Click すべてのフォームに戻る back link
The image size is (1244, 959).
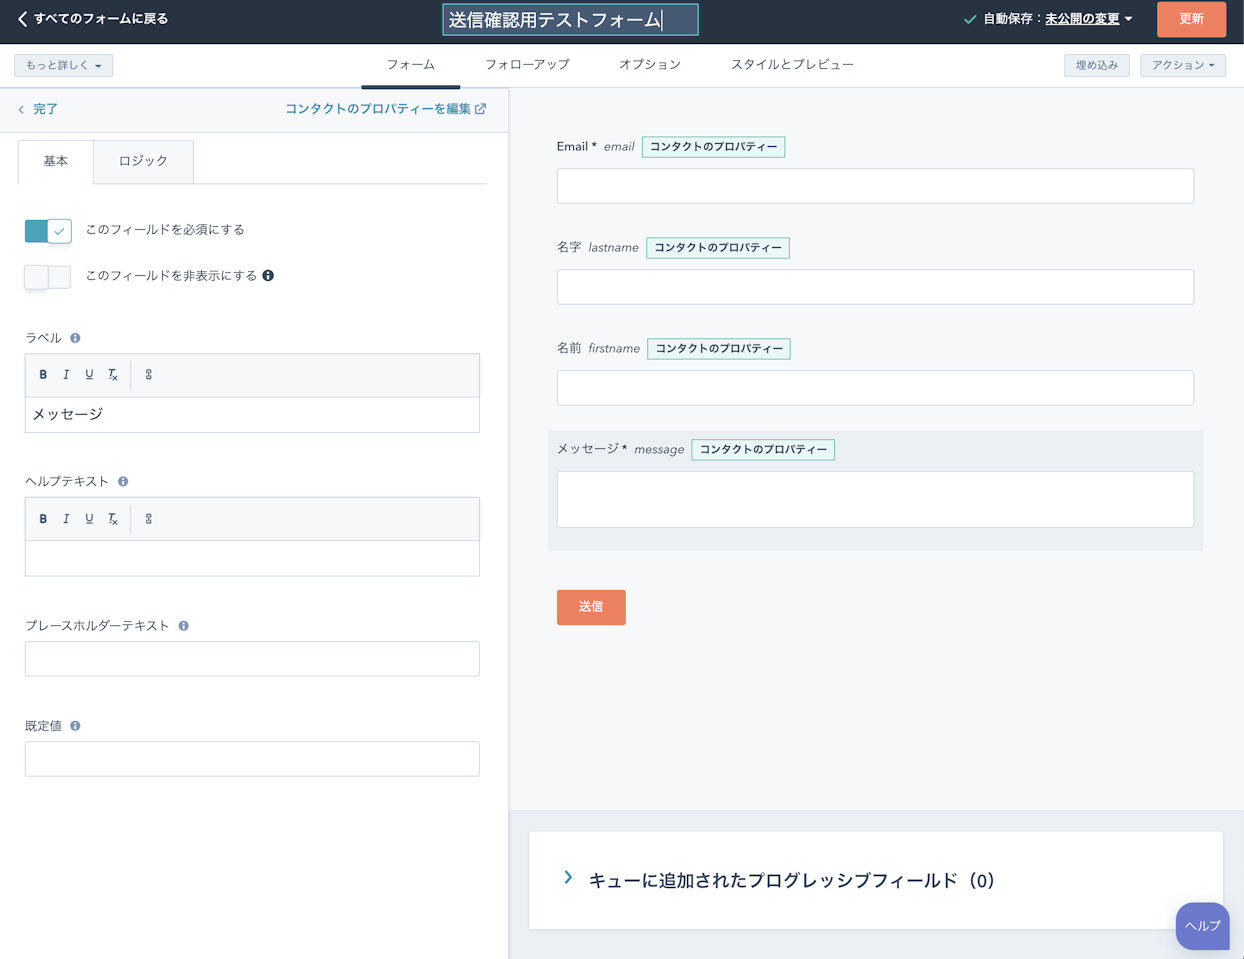[x=93, y=19]
